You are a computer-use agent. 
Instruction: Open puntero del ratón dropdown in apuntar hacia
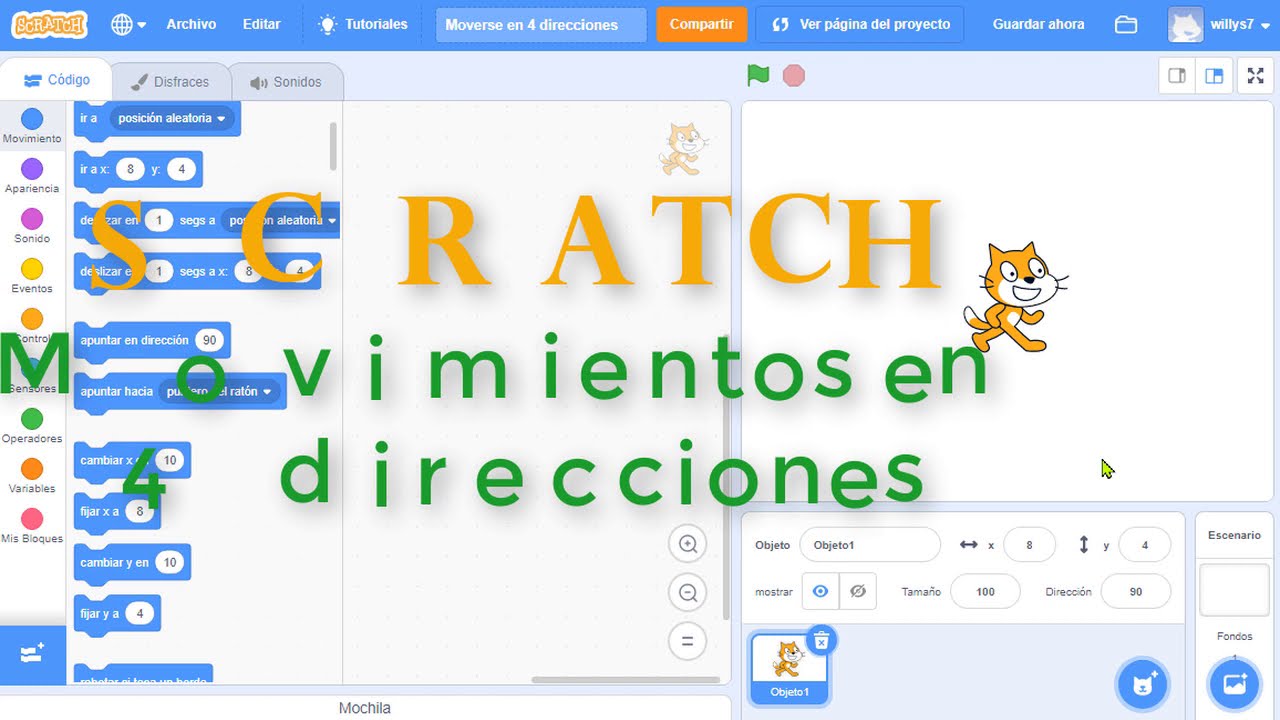coord(219,391)
